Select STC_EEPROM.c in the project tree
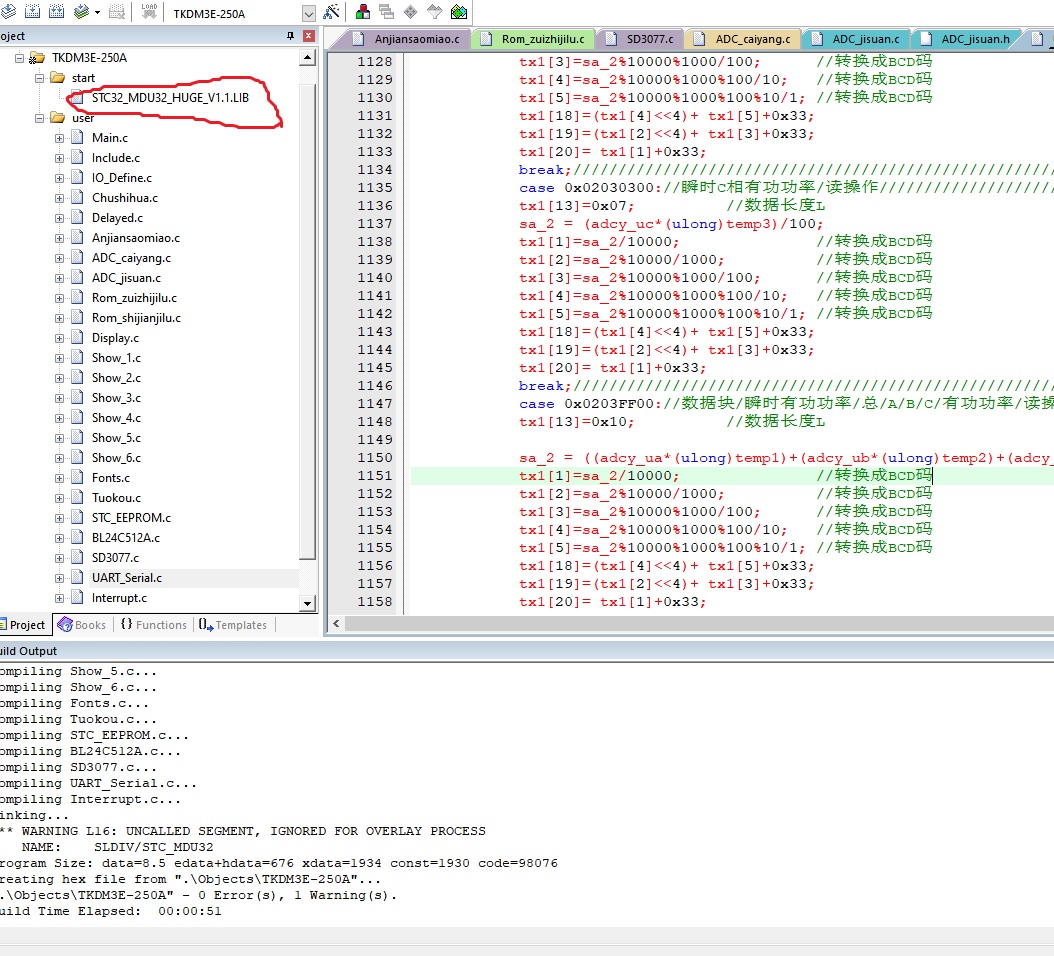The width and height of the screenshot is (1054, 956). click(131, 518)
